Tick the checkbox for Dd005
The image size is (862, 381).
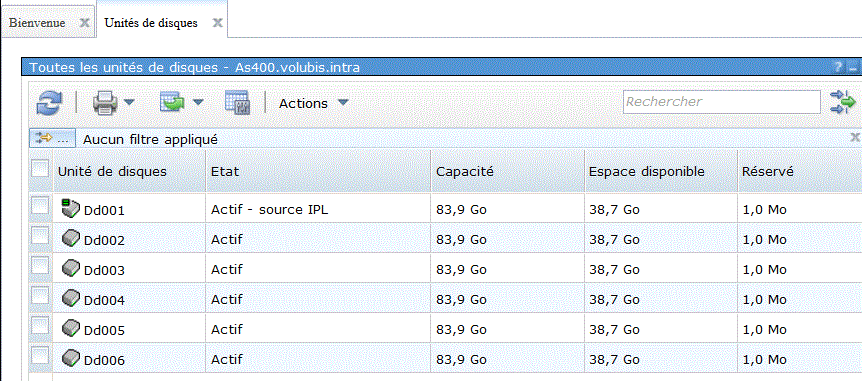[40, 327]
